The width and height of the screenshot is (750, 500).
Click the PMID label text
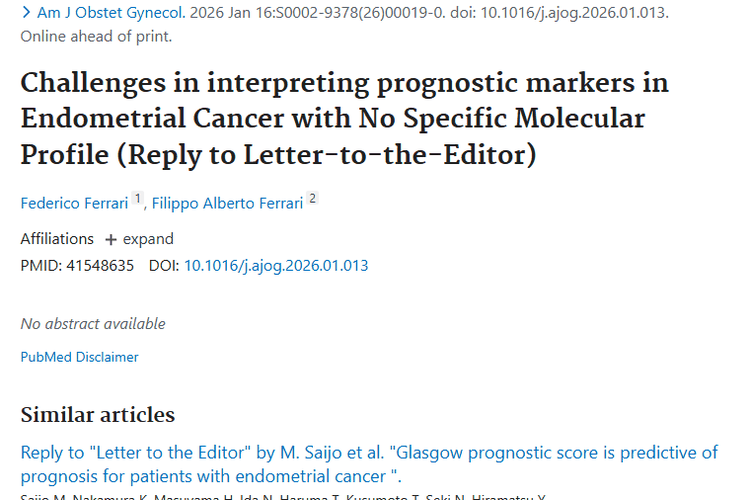click(x=37, y=266)
